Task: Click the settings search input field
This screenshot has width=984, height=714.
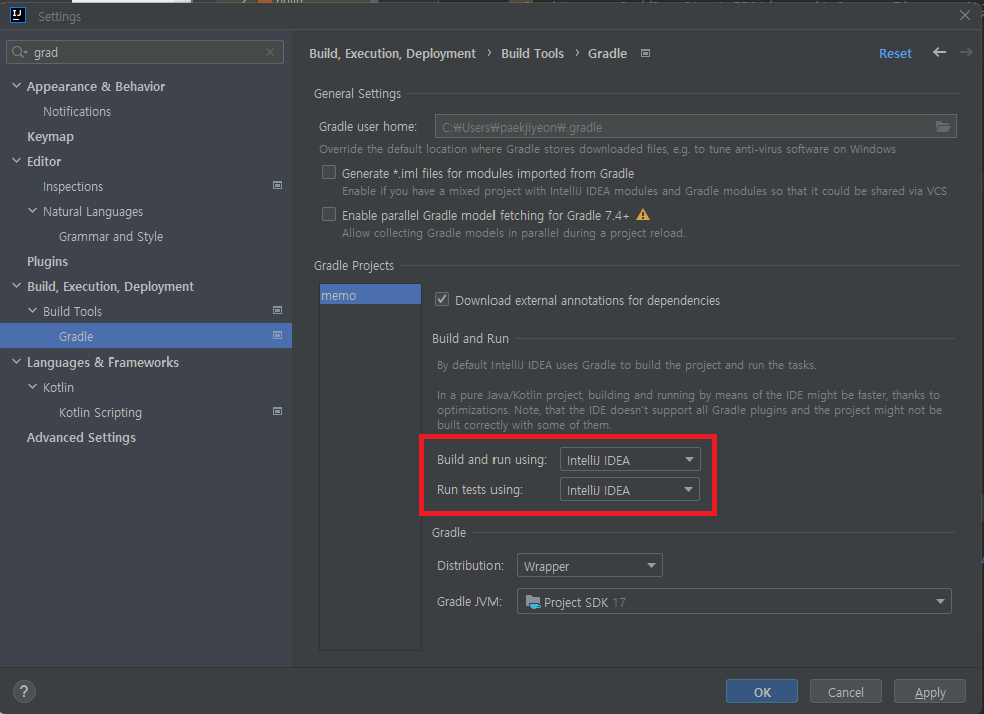Action: tap(144, 52)
